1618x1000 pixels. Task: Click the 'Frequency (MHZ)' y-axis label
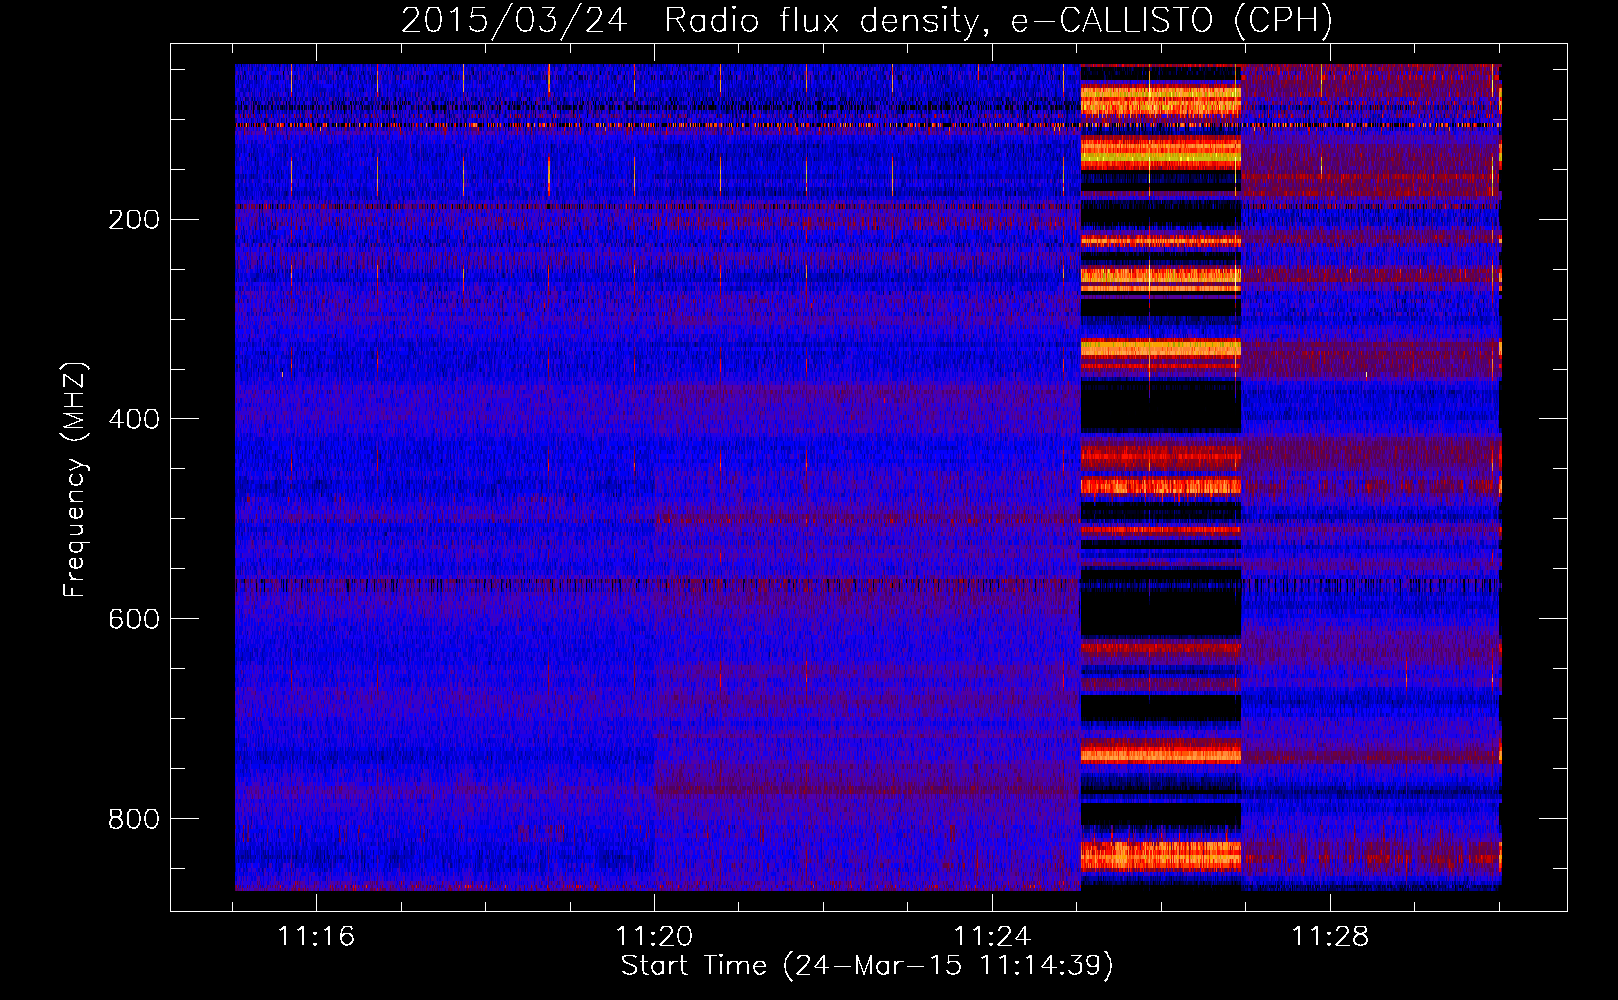tap(74, 480)
